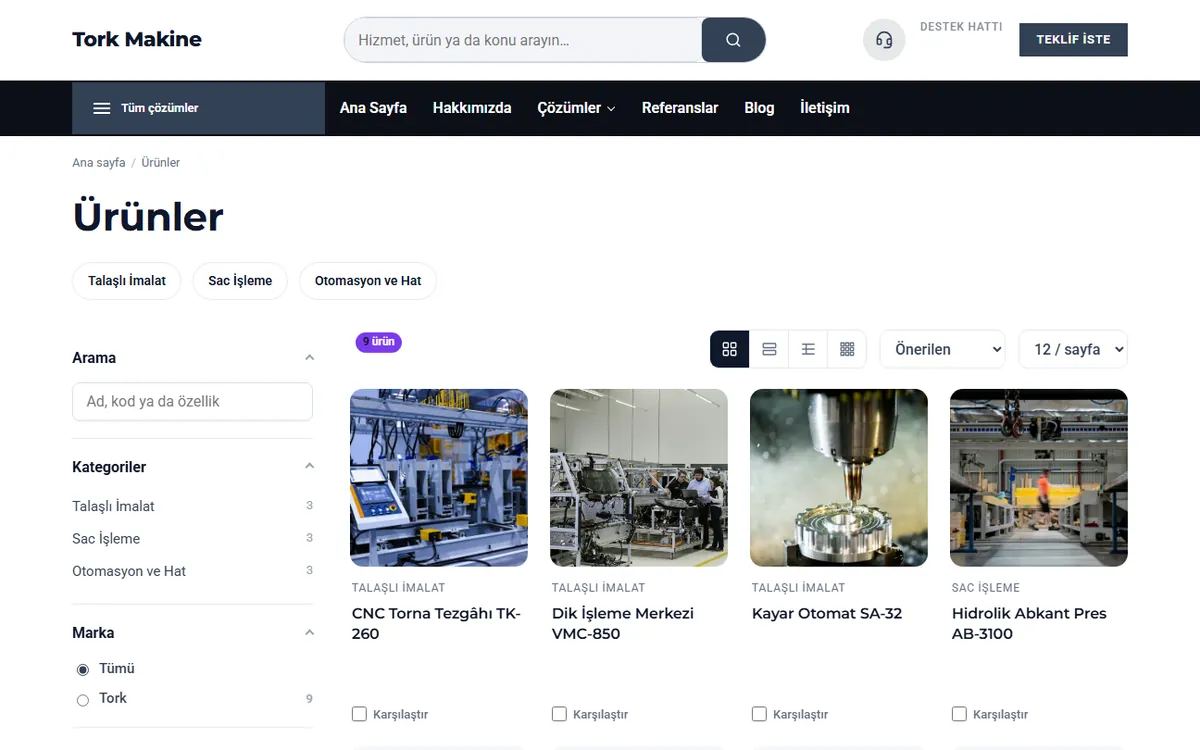Tick Karşılaştır for Kayar Otomat SA-32
Viewport: 1200px width, 750px height.
click(x=760, y=714)
